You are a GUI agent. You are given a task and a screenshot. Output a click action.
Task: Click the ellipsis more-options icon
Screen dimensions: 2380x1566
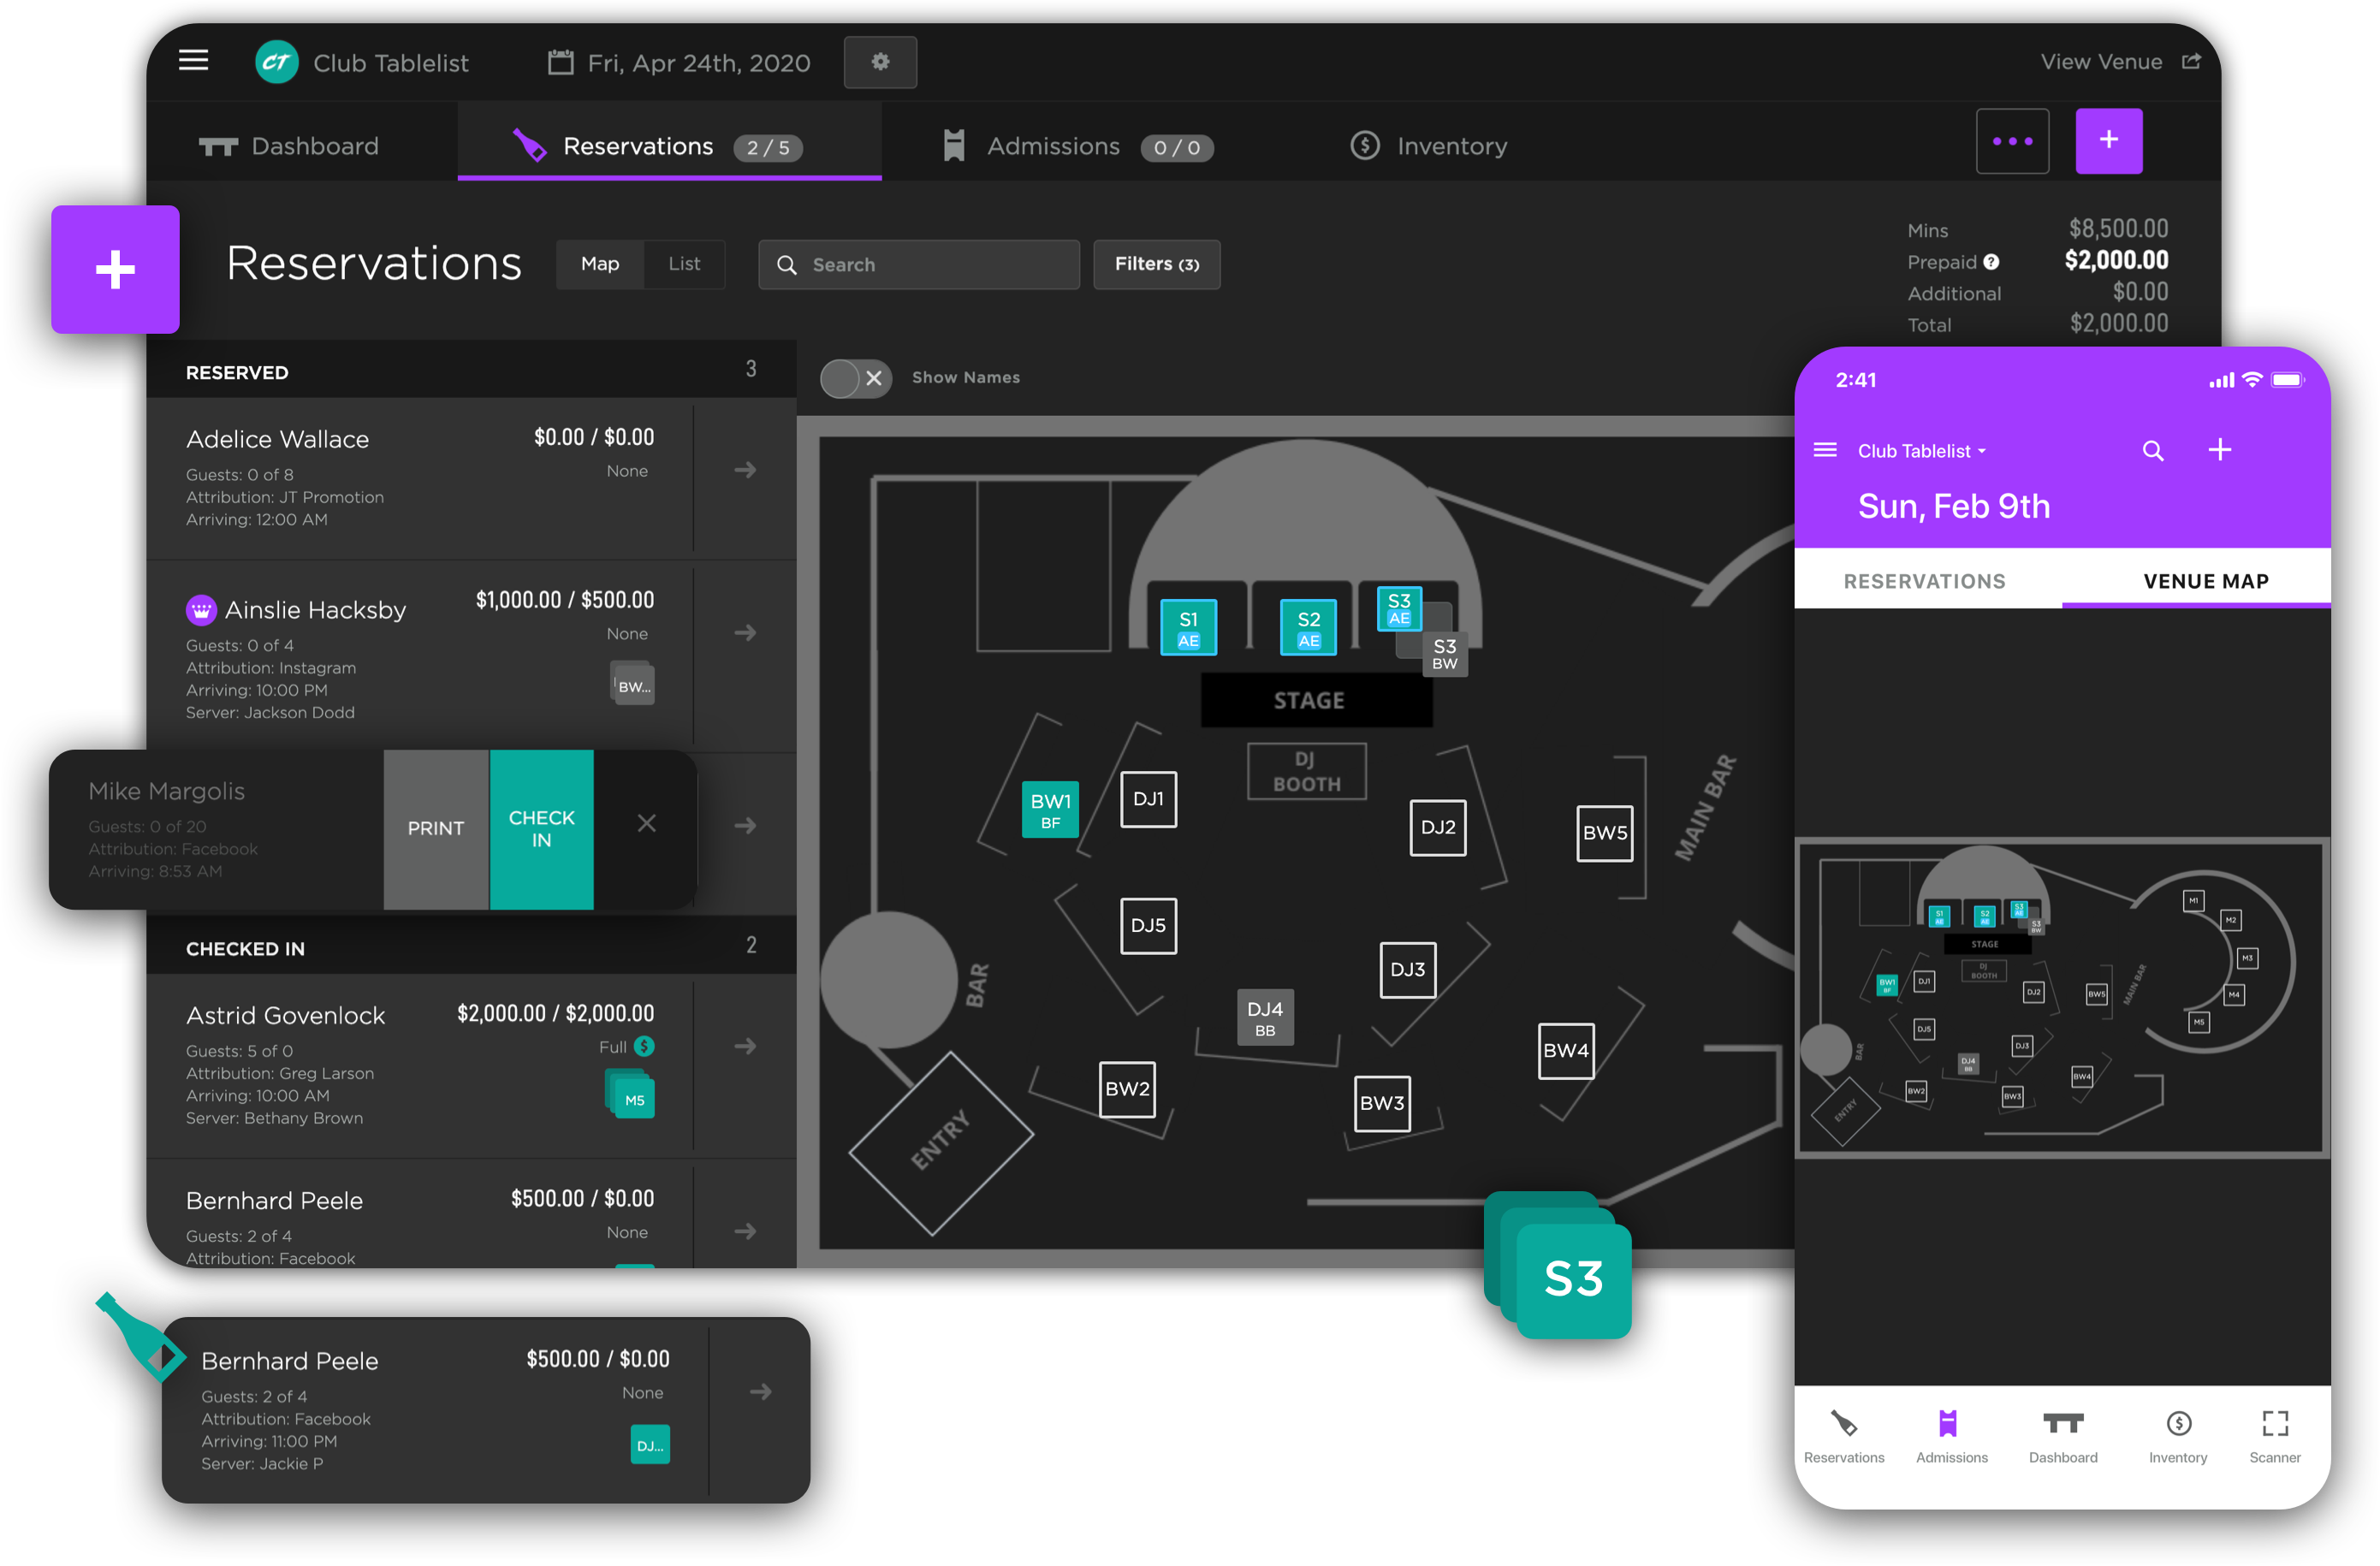tap(2012, 141)
